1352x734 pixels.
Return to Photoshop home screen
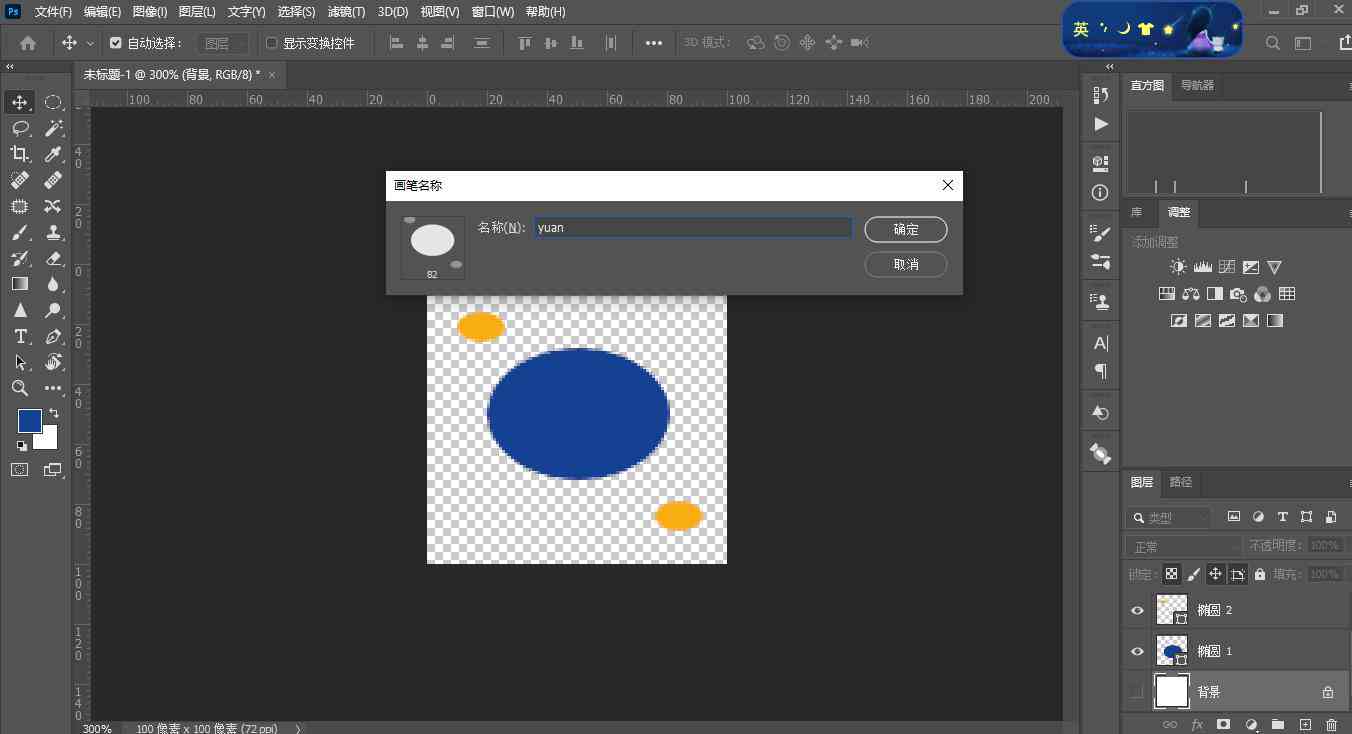point(28,43)
